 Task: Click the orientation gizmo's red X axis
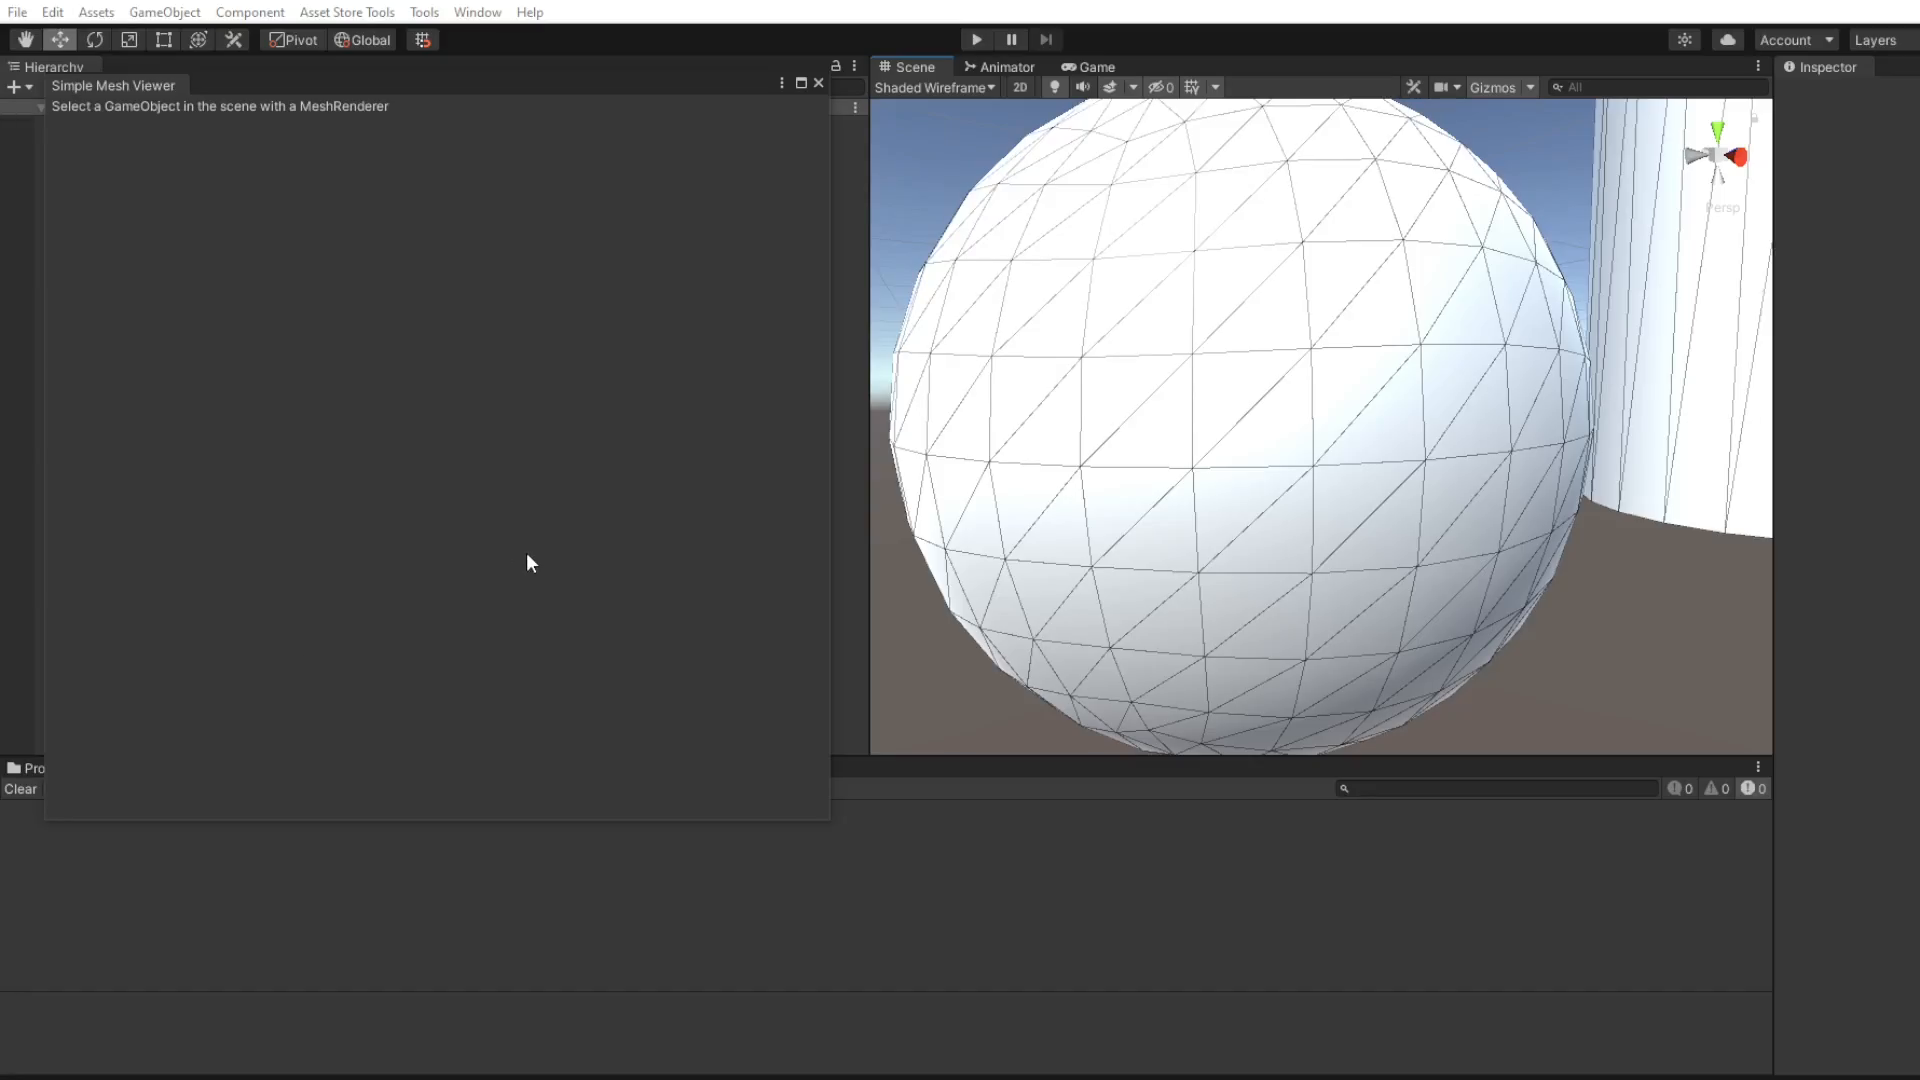(1739, 157)
